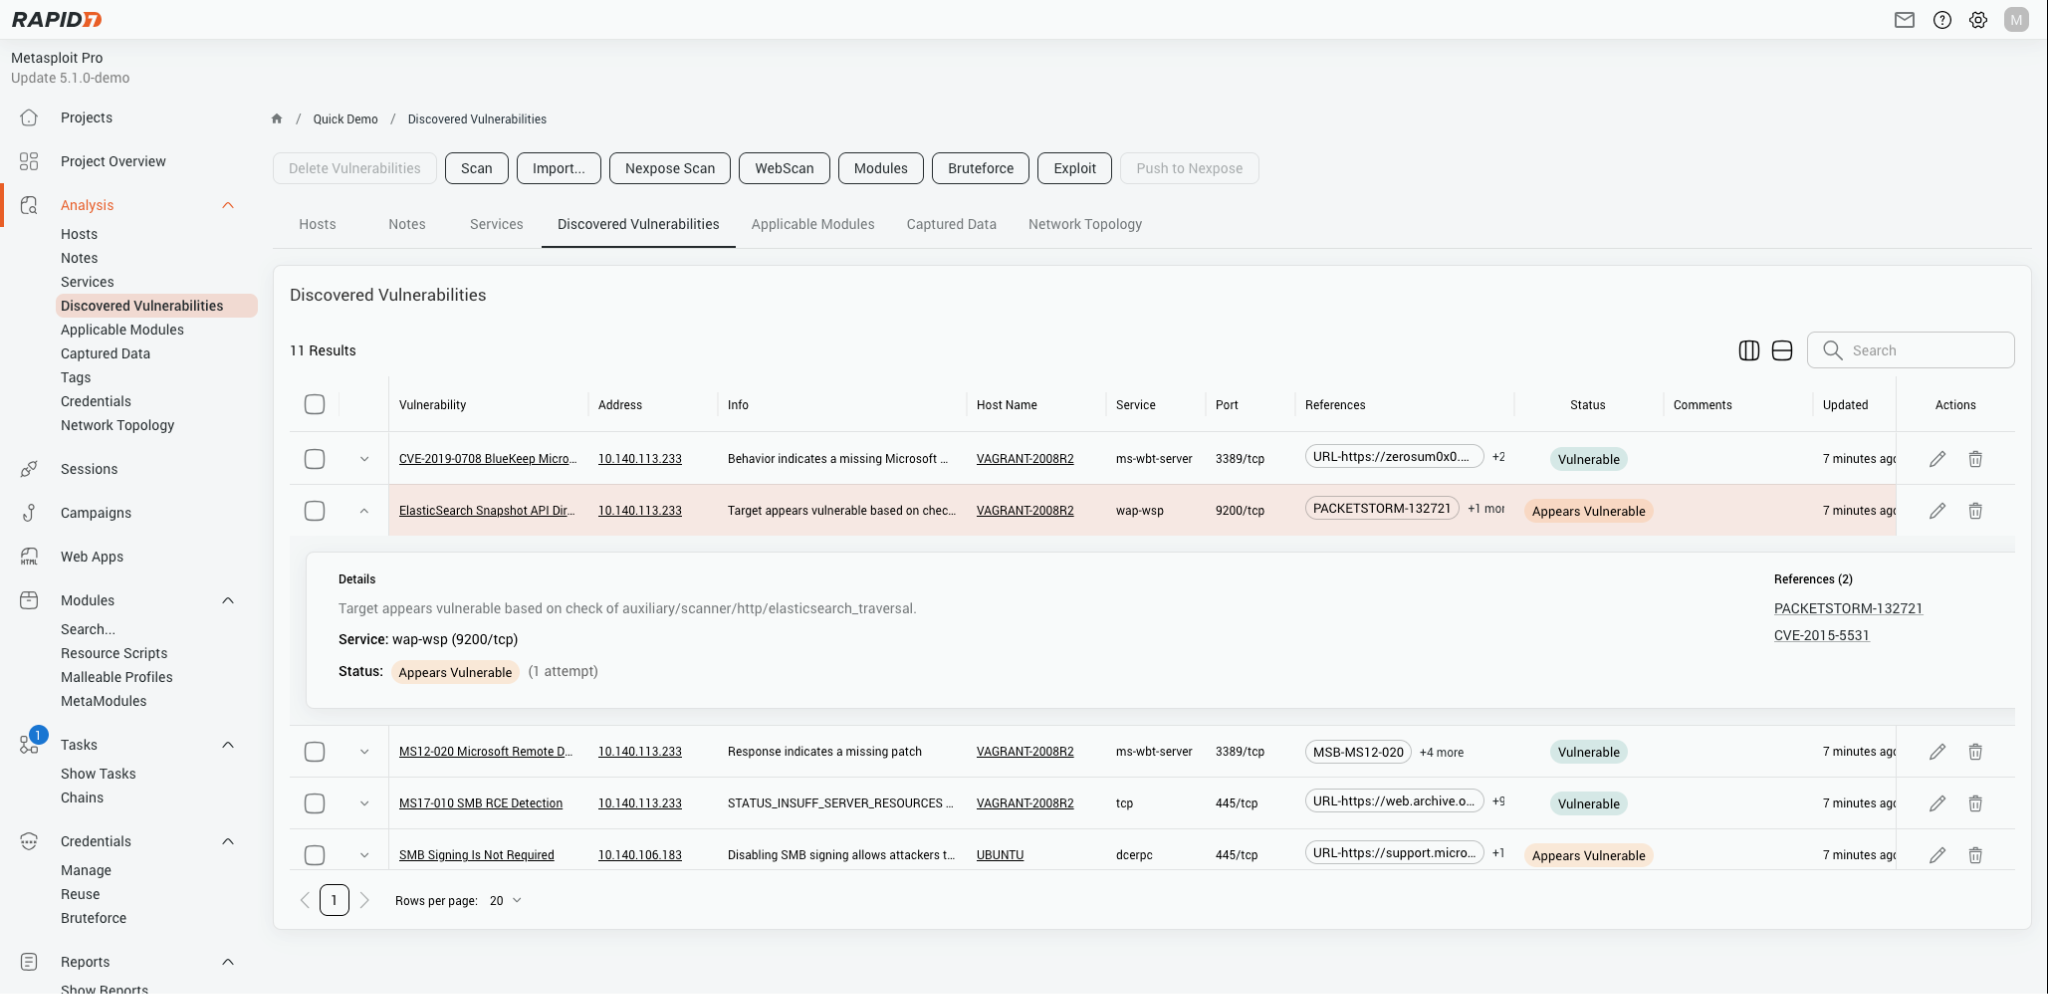Click the Rapid7 logo
The width and height of the screenshot is (2048, 994).
(x=57, y=19)
